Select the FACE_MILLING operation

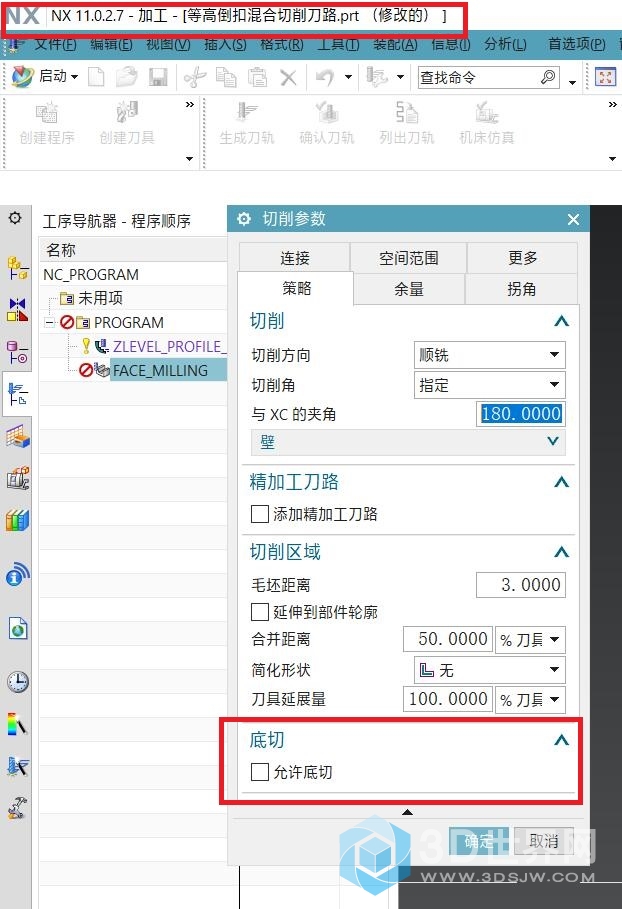[160, 370]
